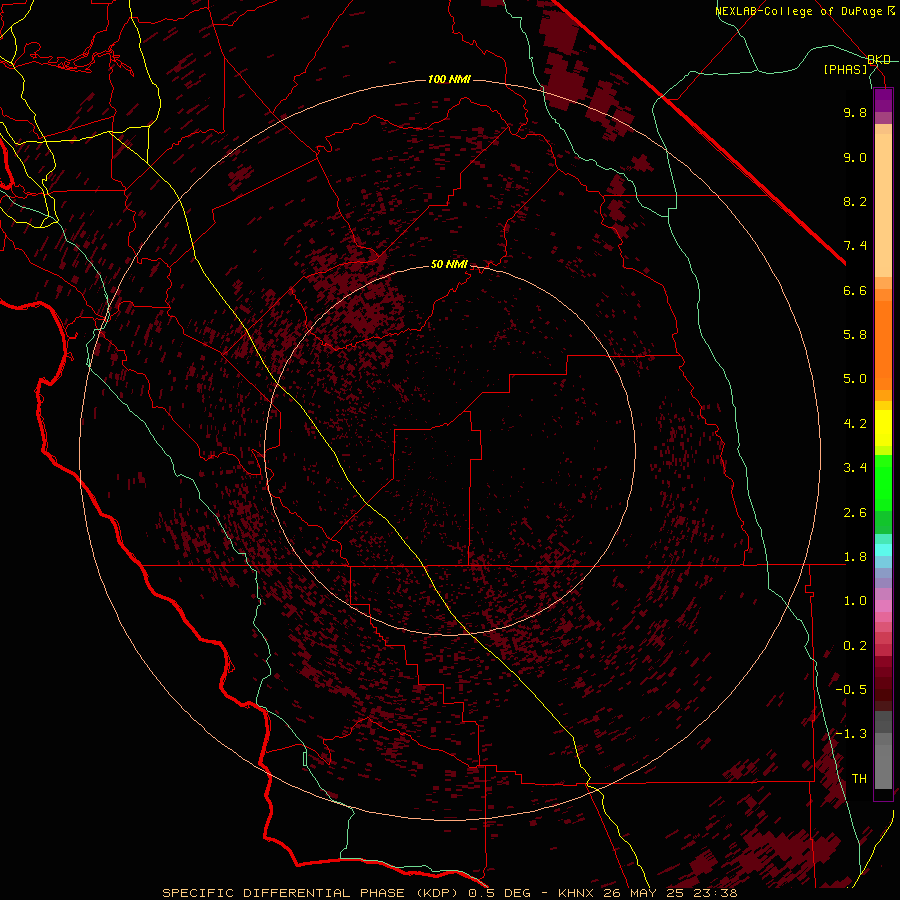Select the 2.6 scale value
Screen dimensions: 900x900
pyautogui.click(x=855, y=513)
